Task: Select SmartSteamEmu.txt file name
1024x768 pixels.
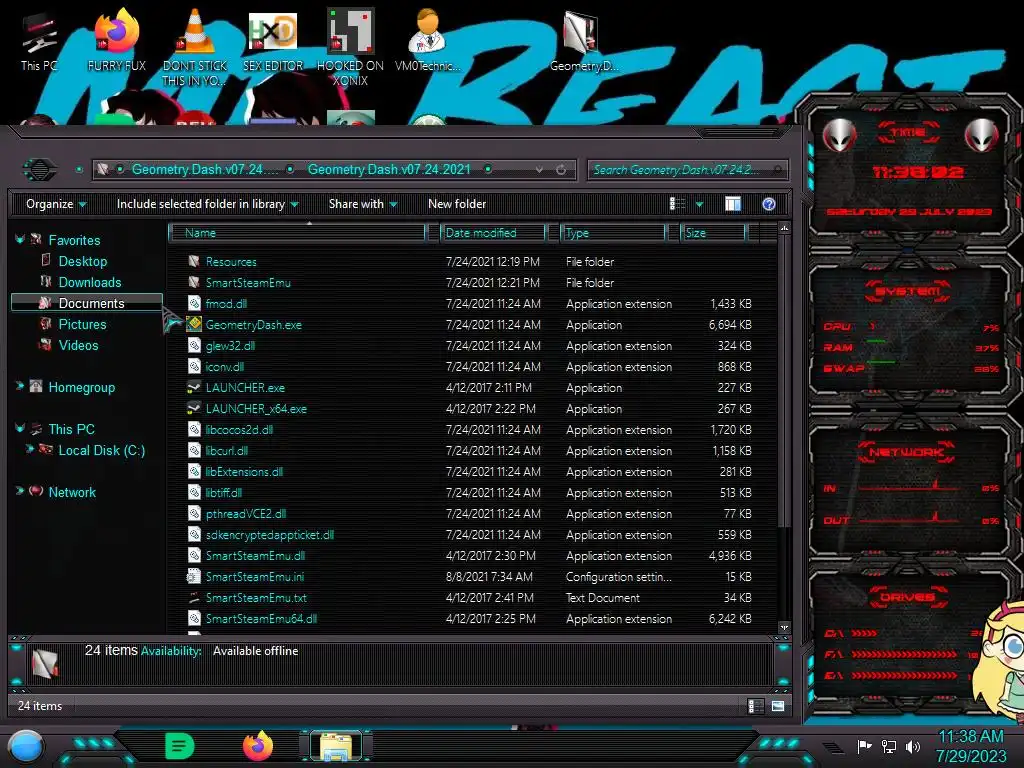Action: coord(256,598)
